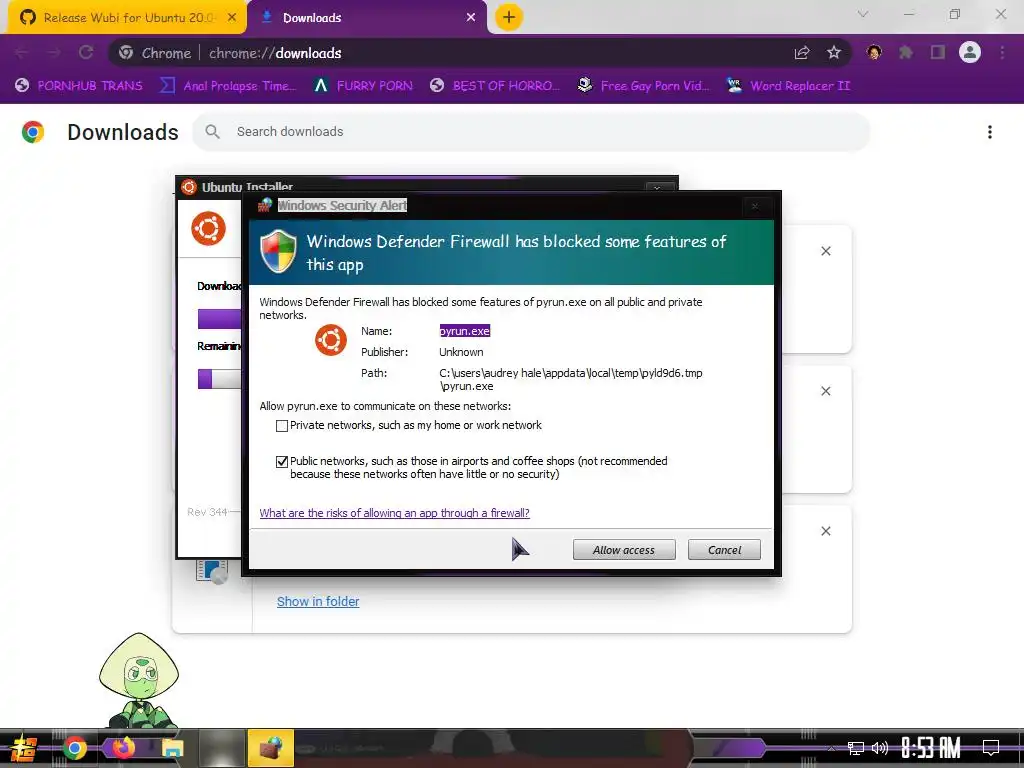Remove the first download card with X
Screen dimensions: 1024x768
point(826,251)
